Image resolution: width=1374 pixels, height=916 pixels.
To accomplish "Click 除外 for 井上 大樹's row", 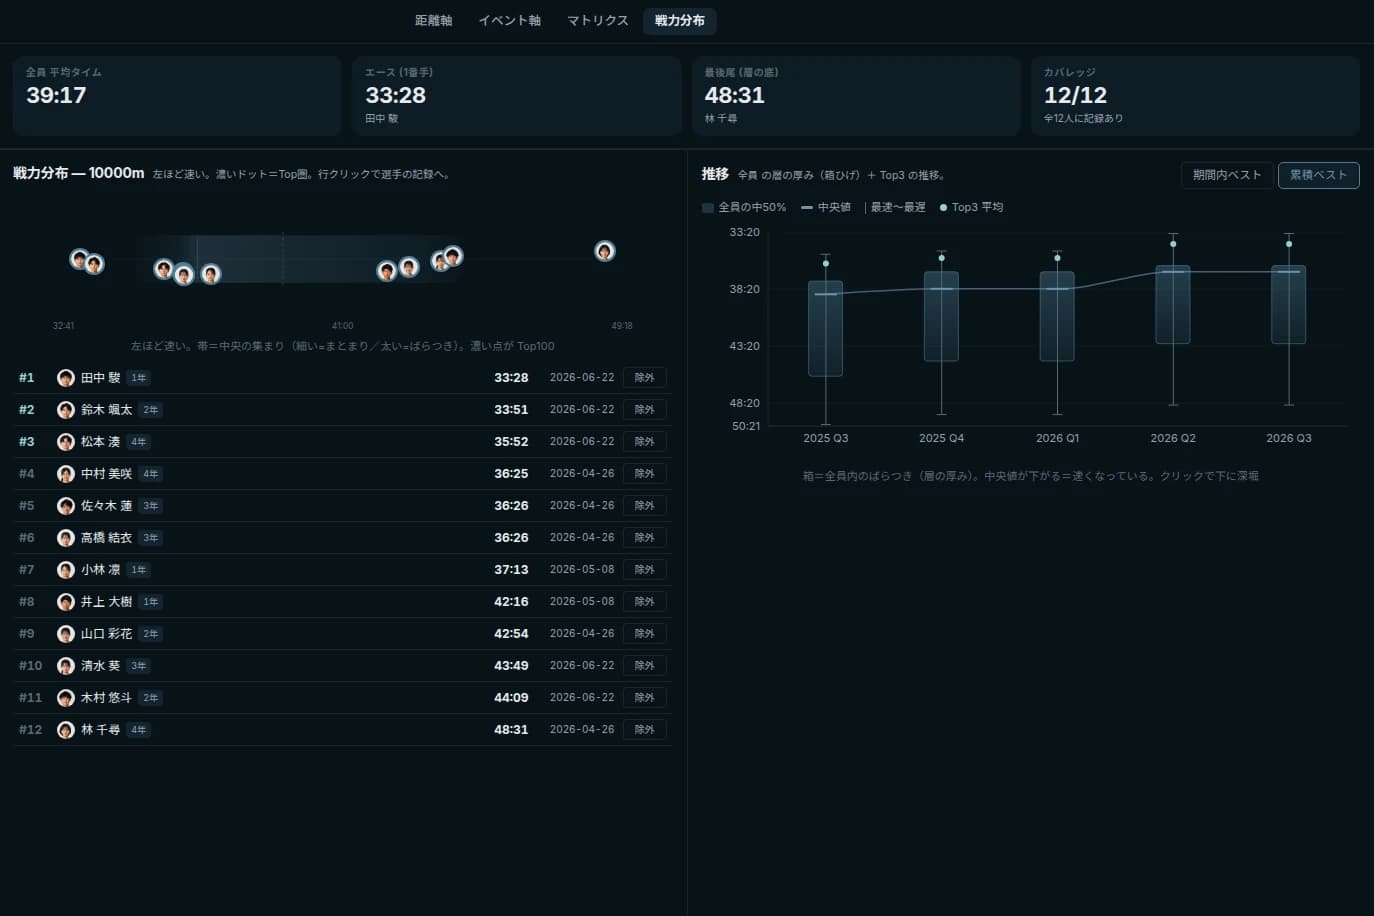I will click(645, 602).
